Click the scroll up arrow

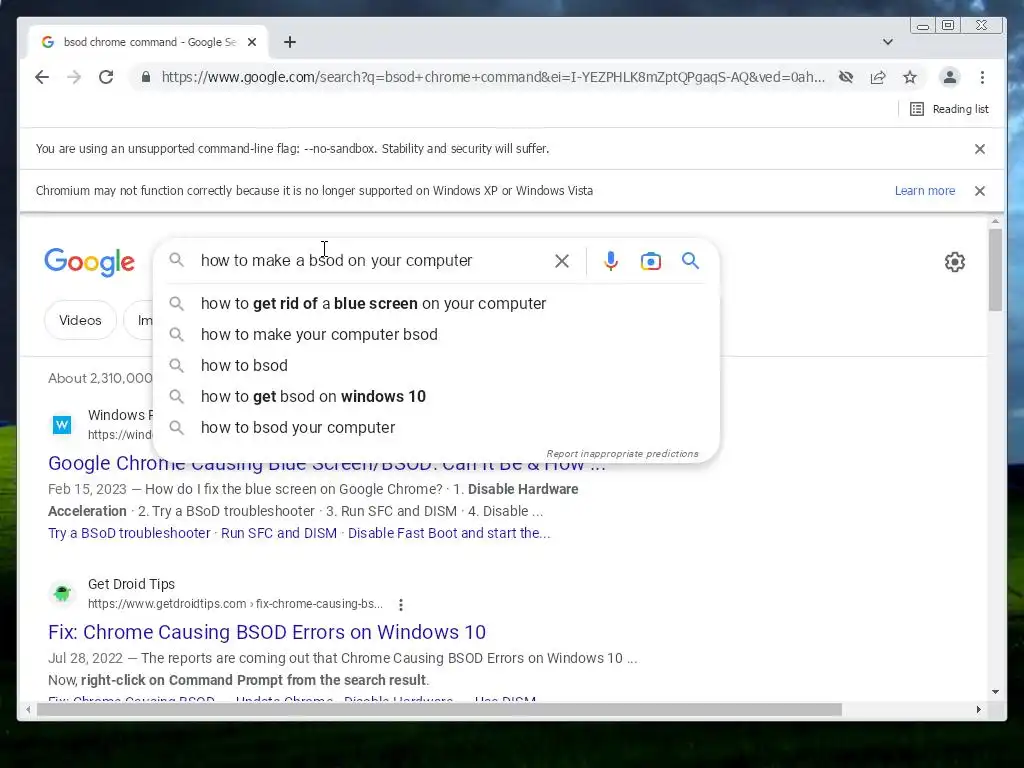[x=995, y=223]
